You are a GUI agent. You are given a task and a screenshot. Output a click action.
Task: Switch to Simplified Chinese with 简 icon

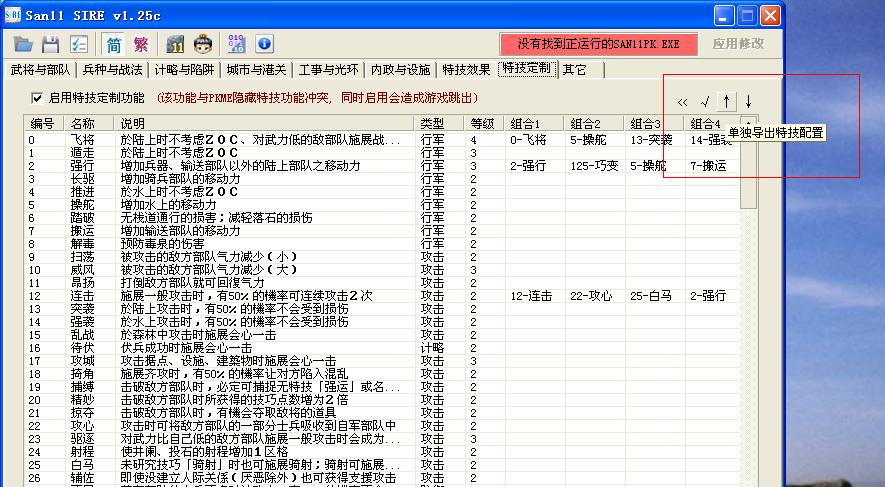pyautogui.click(x=113, y=44)
